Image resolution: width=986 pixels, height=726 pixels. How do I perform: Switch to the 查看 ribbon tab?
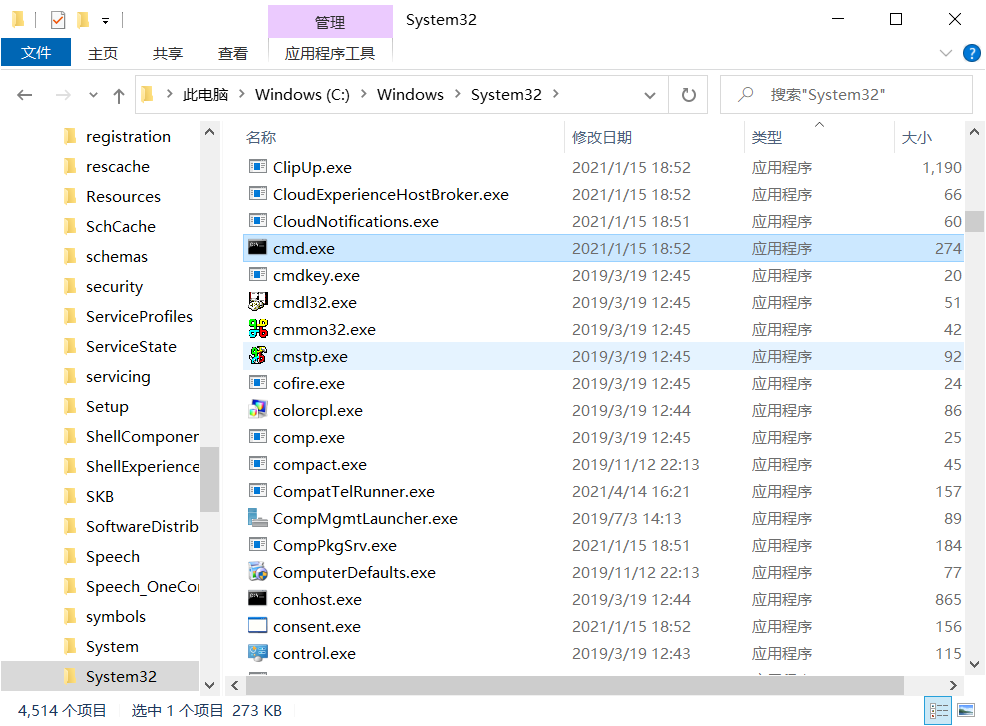233,53
